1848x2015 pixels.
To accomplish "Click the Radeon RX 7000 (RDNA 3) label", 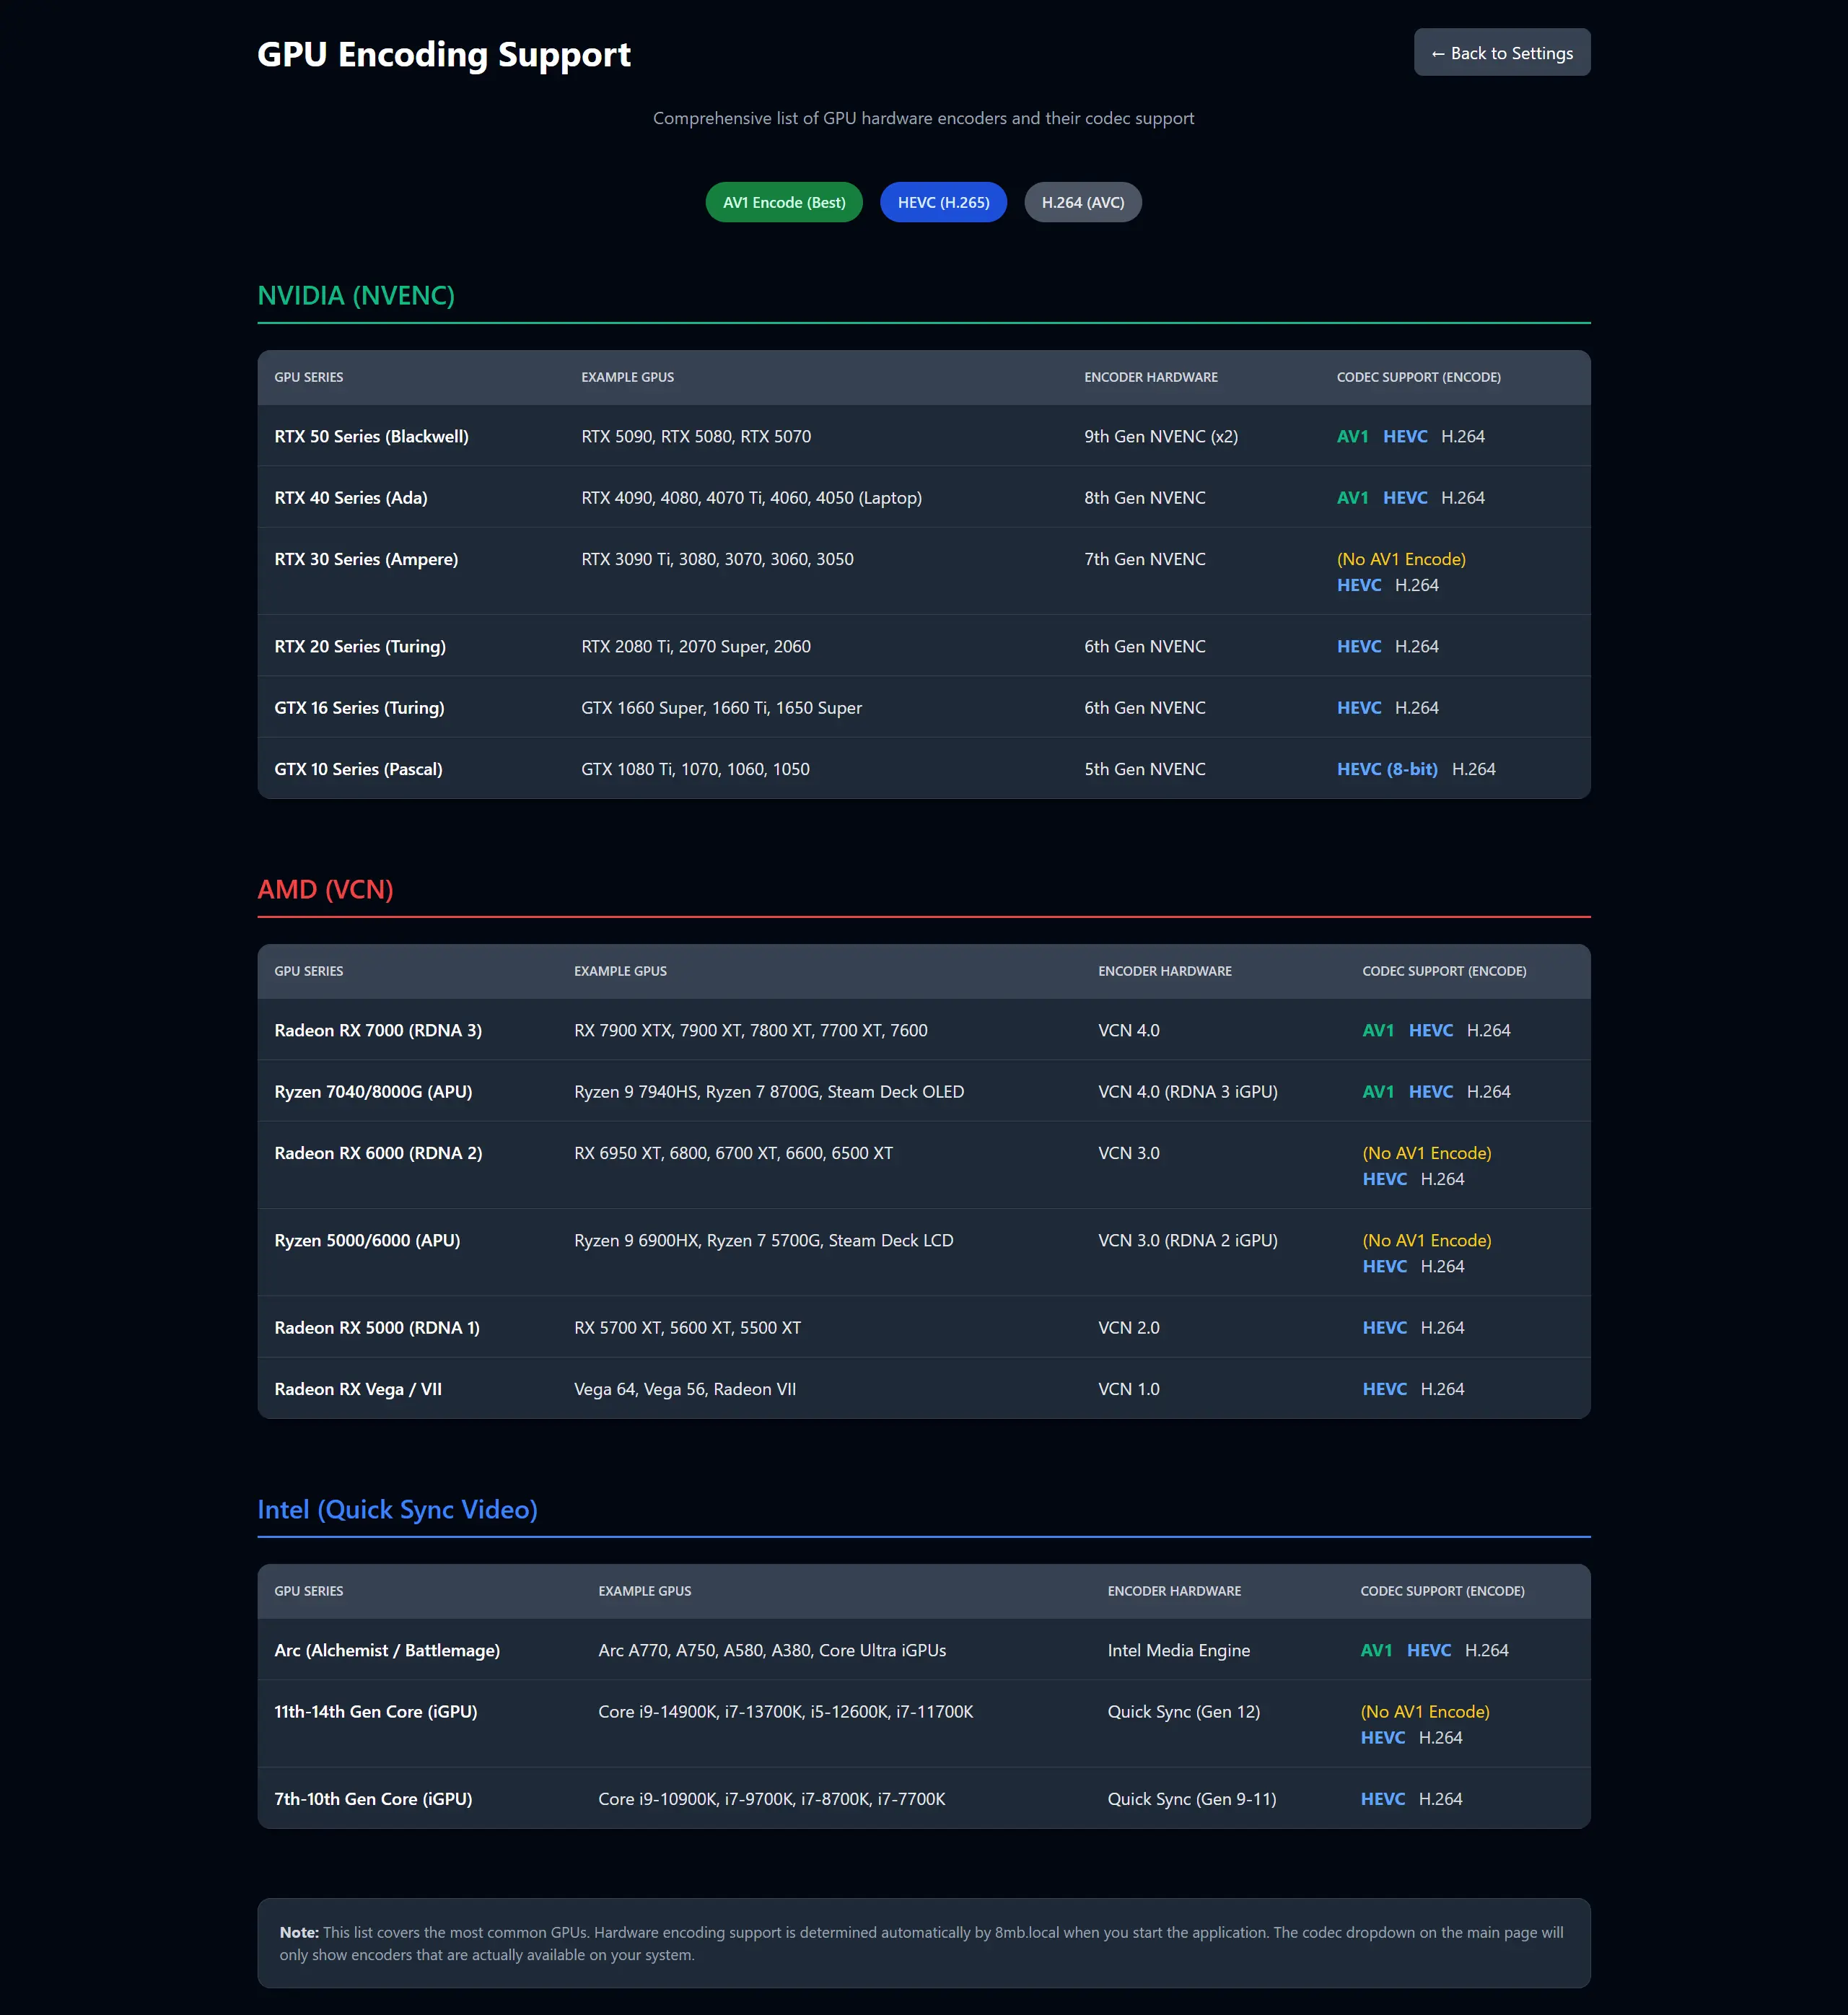I will (378, 1030).
